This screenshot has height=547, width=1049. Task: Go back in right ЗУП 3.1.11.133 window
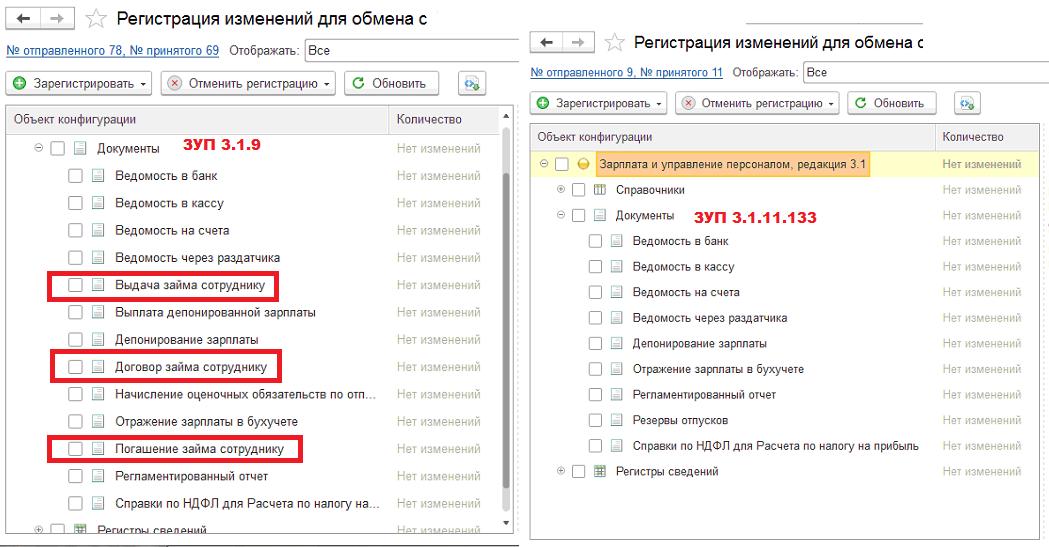coord(547,42)
